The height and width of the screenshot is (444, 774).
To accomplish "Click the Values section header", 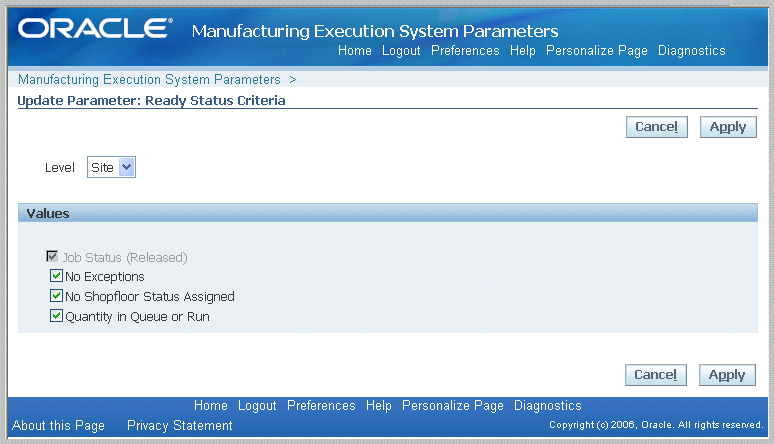I will [x=387, y=213].
